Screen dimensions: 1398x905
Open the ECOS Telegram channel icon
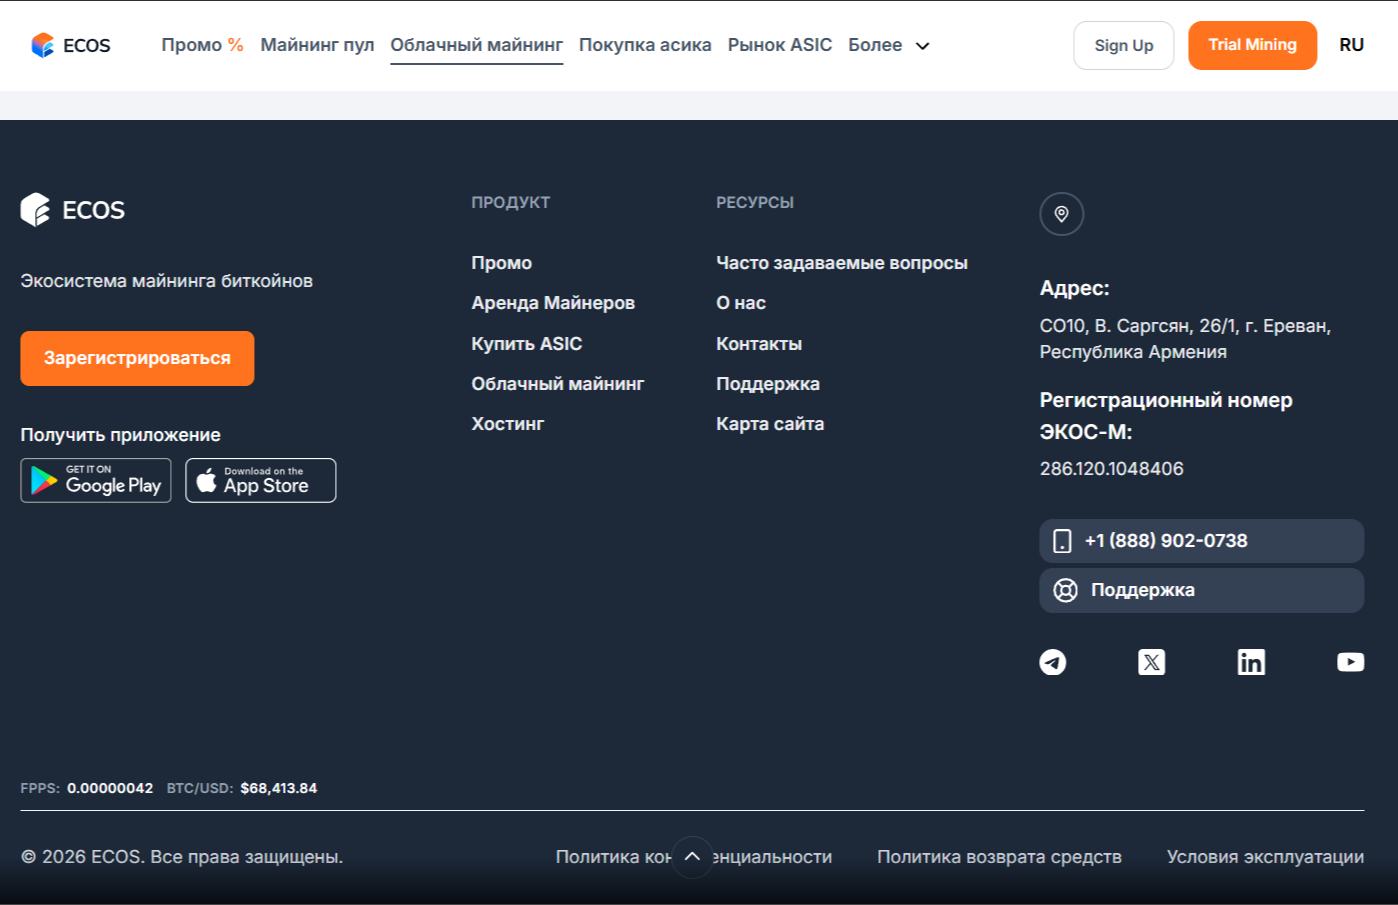coord(1053,661)
